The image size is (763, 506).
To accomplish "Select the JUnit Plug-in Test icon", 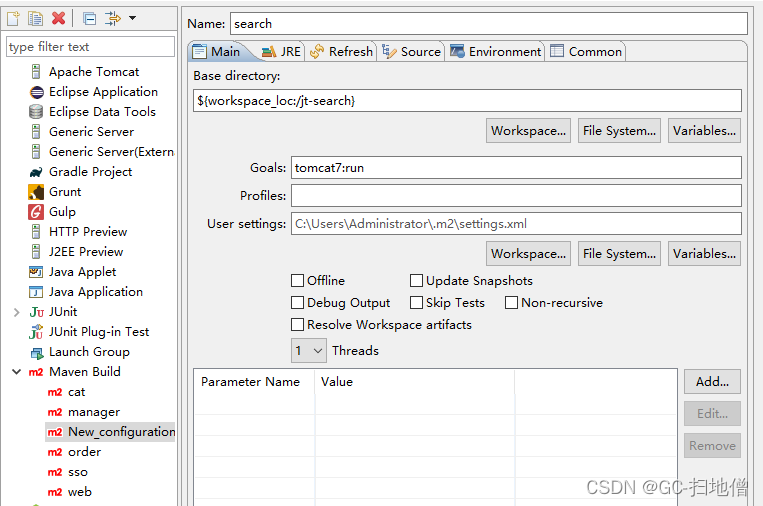I will (36, 332).
